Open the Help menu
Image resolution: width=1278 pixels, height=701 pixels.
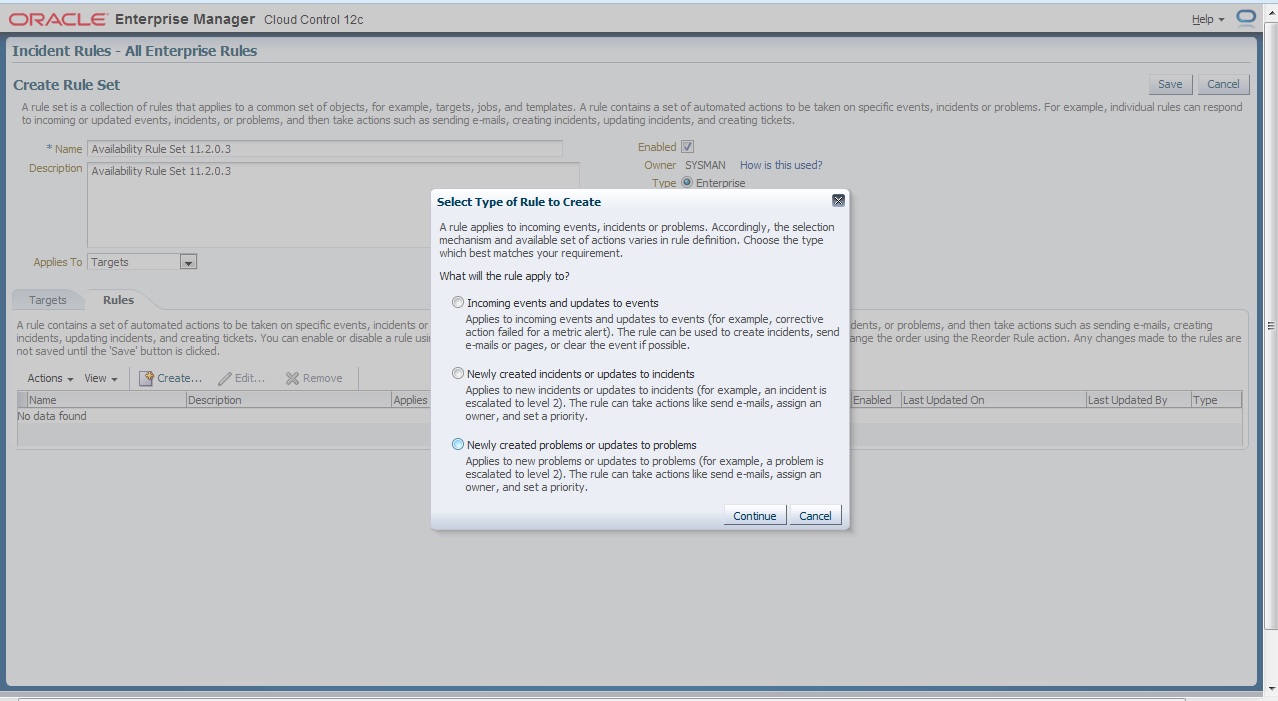pyautogui.click(x=1207, y=19)
